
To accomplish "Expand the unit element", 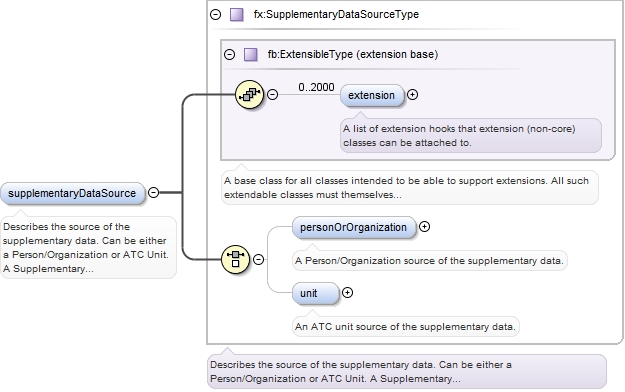I will click(348, 293).
